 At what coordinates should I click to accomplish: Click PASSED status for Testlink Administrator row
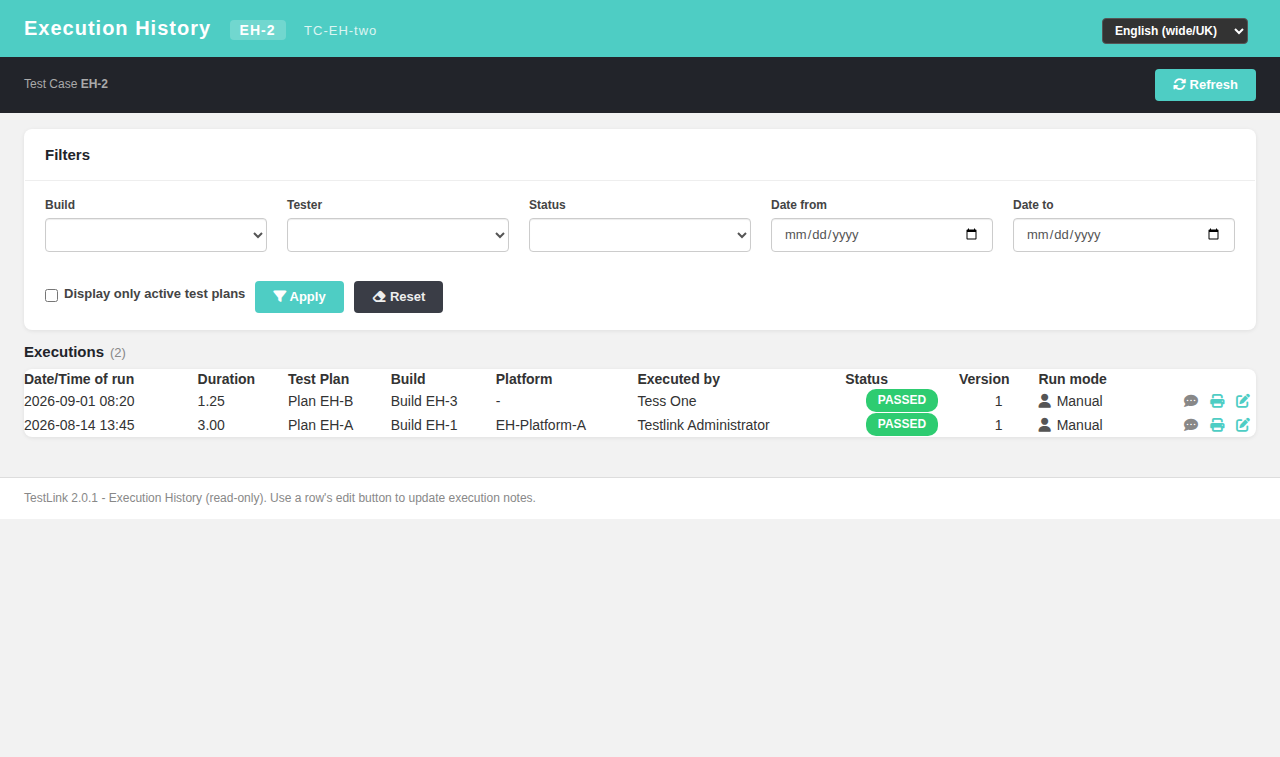point(902,424)
